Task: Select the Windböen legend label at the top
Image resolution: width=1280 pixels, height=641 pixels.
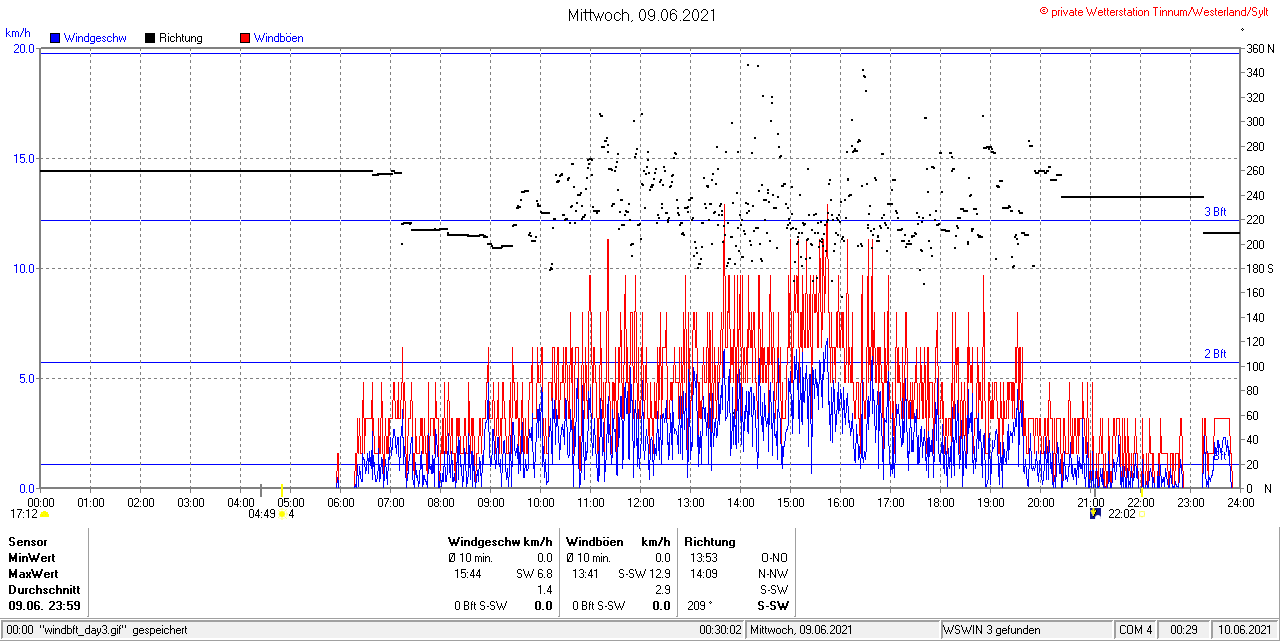Action: click(279, 38)
